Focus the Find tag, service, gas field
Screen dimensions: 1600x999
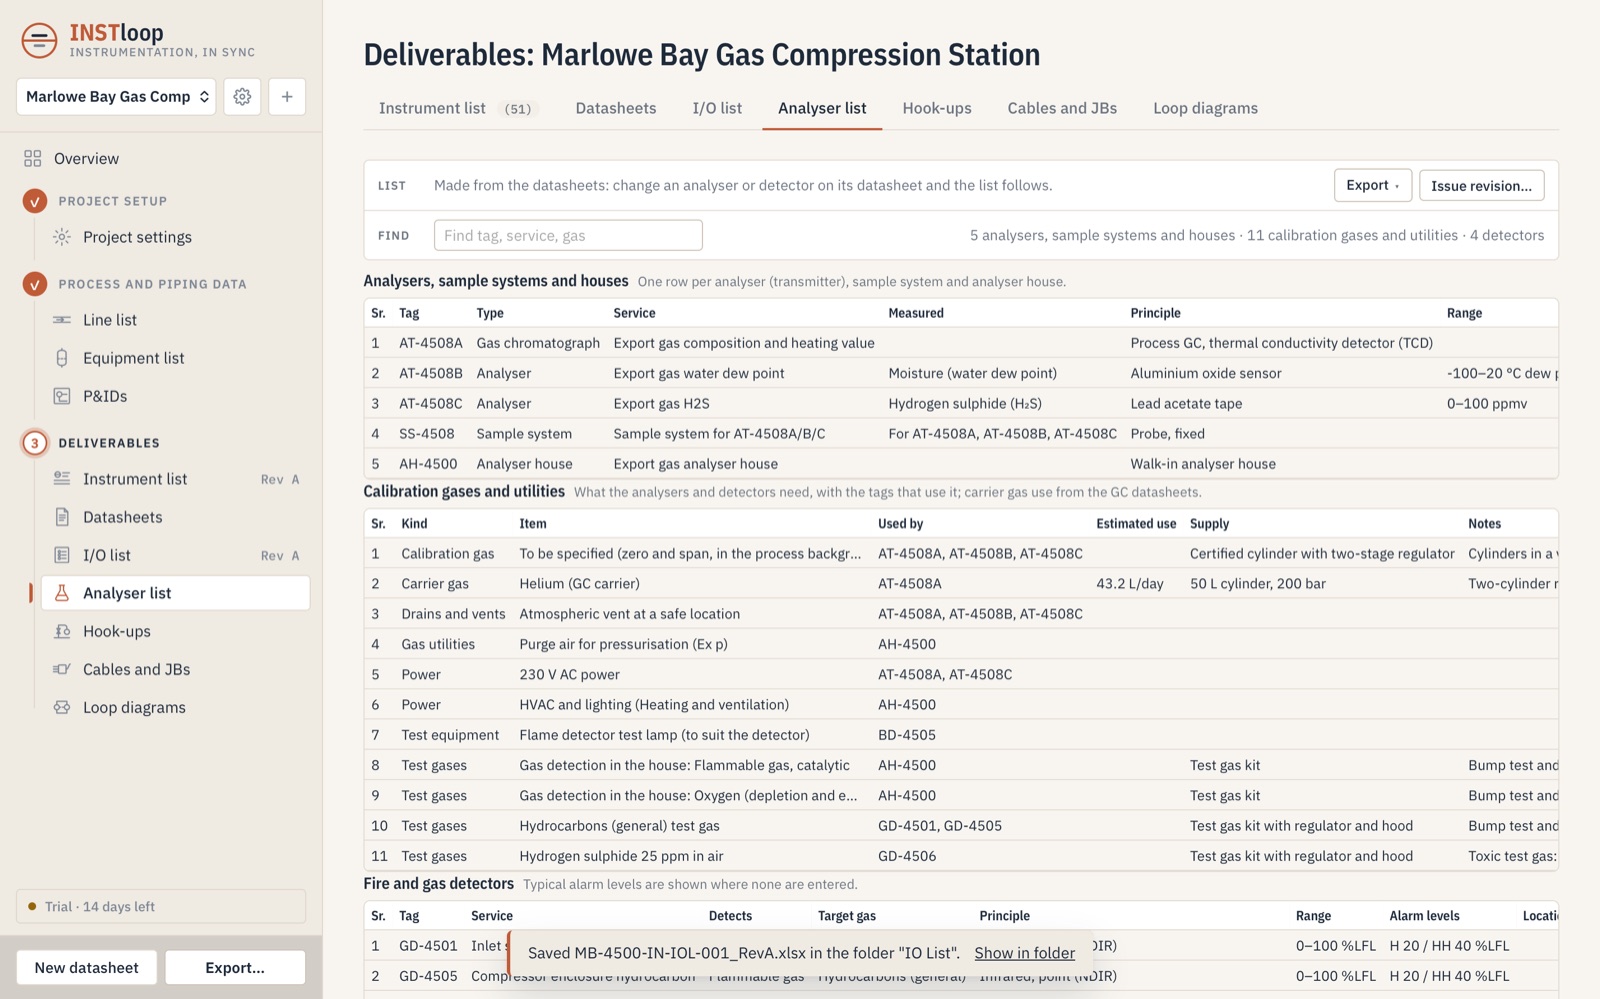pyautogui.click(x=568, y=235)
